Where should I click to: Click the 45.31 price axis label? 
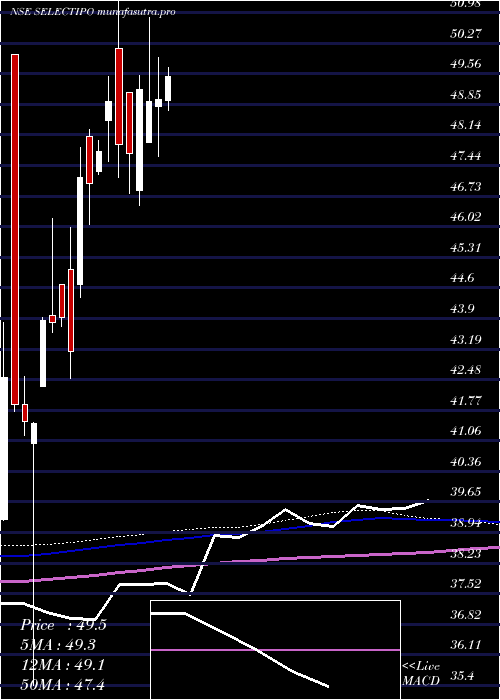tap(466, 248)
